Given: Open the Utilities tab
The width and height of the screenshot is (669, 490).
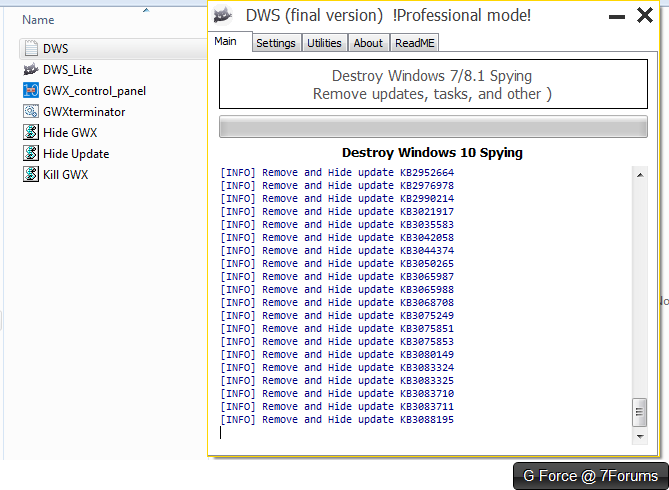Looking at the screenshot, I should click(324, 43).
